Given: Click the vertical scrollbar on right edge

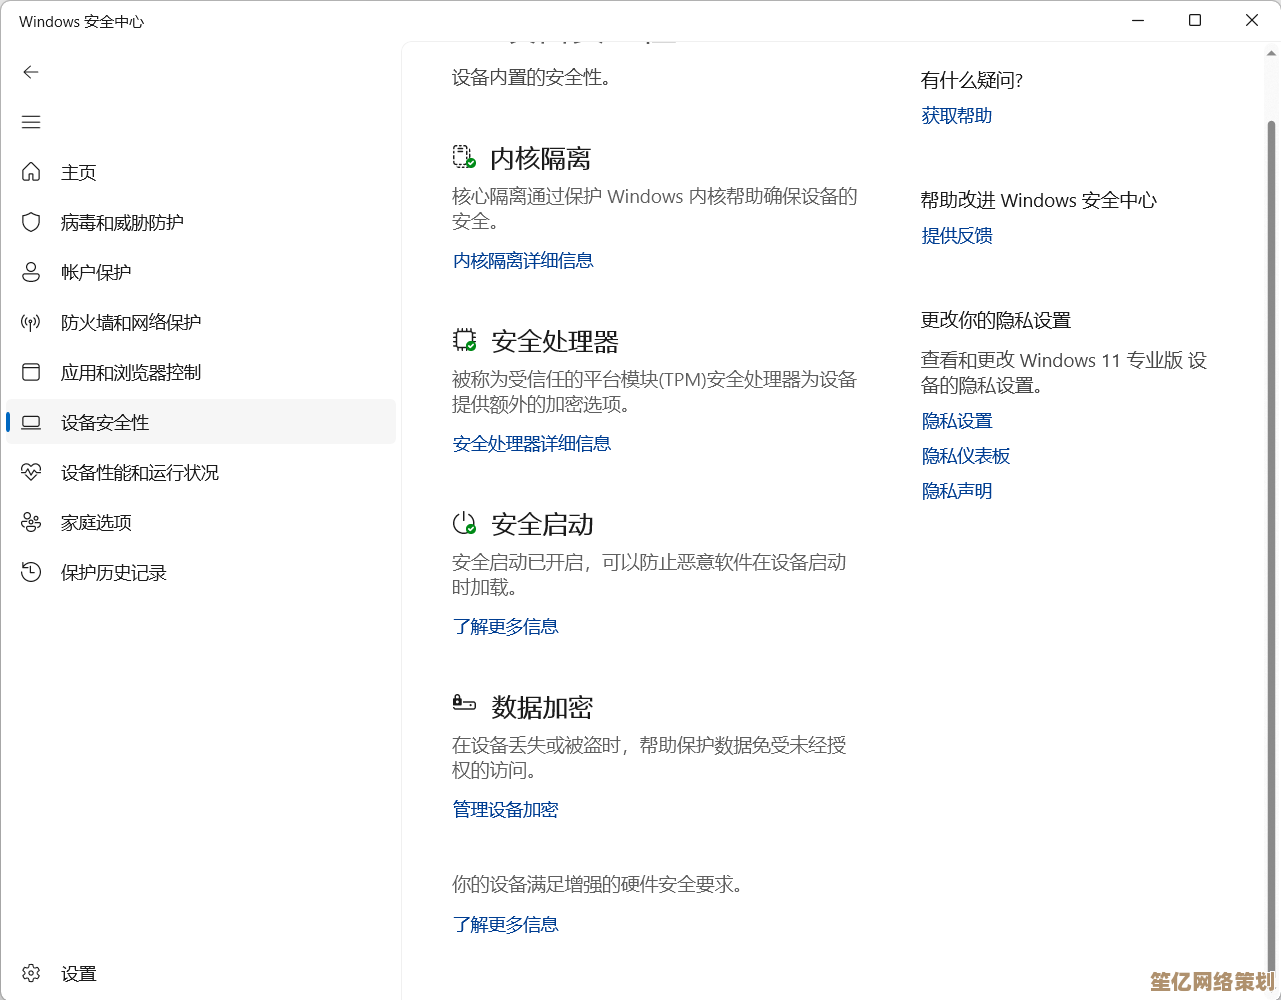Looking at the screenshot, I should pos(1272,500).
